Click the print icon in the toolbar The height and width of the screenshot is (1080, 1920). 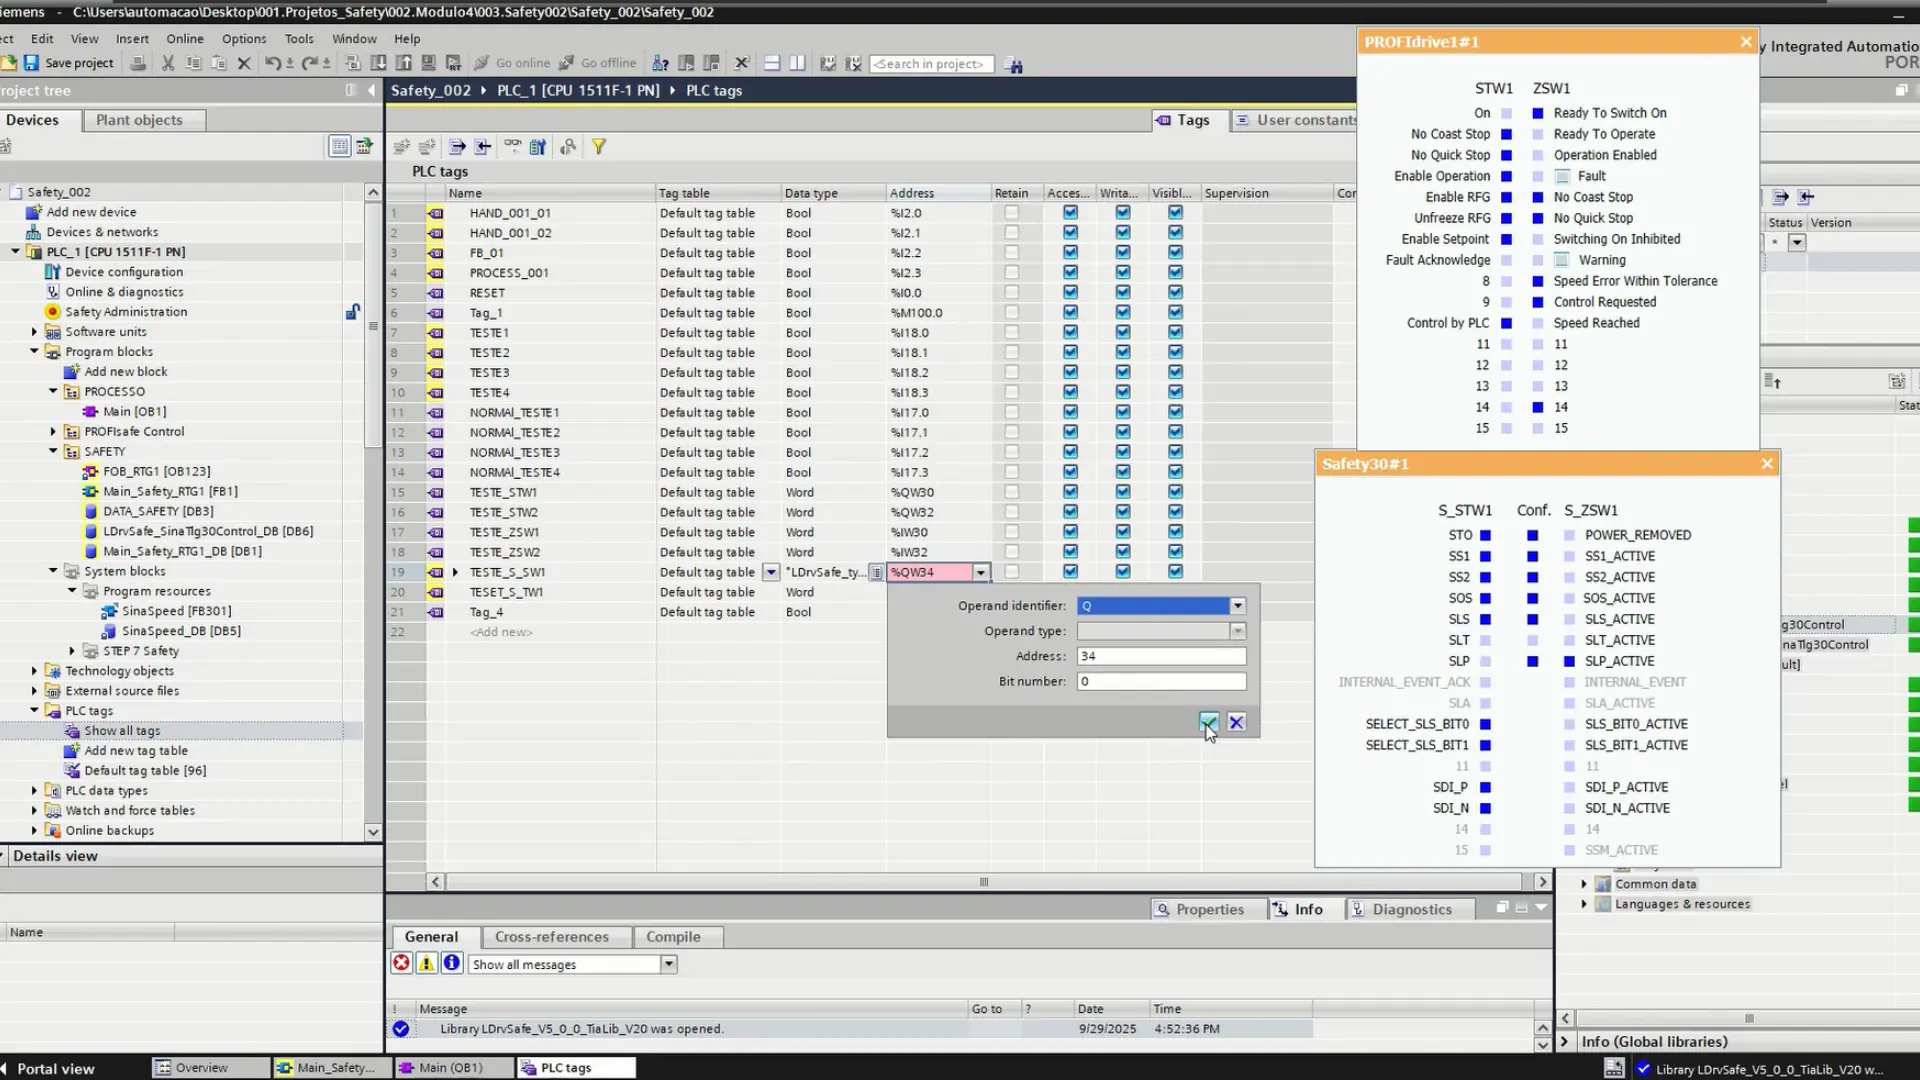point(138,63)
